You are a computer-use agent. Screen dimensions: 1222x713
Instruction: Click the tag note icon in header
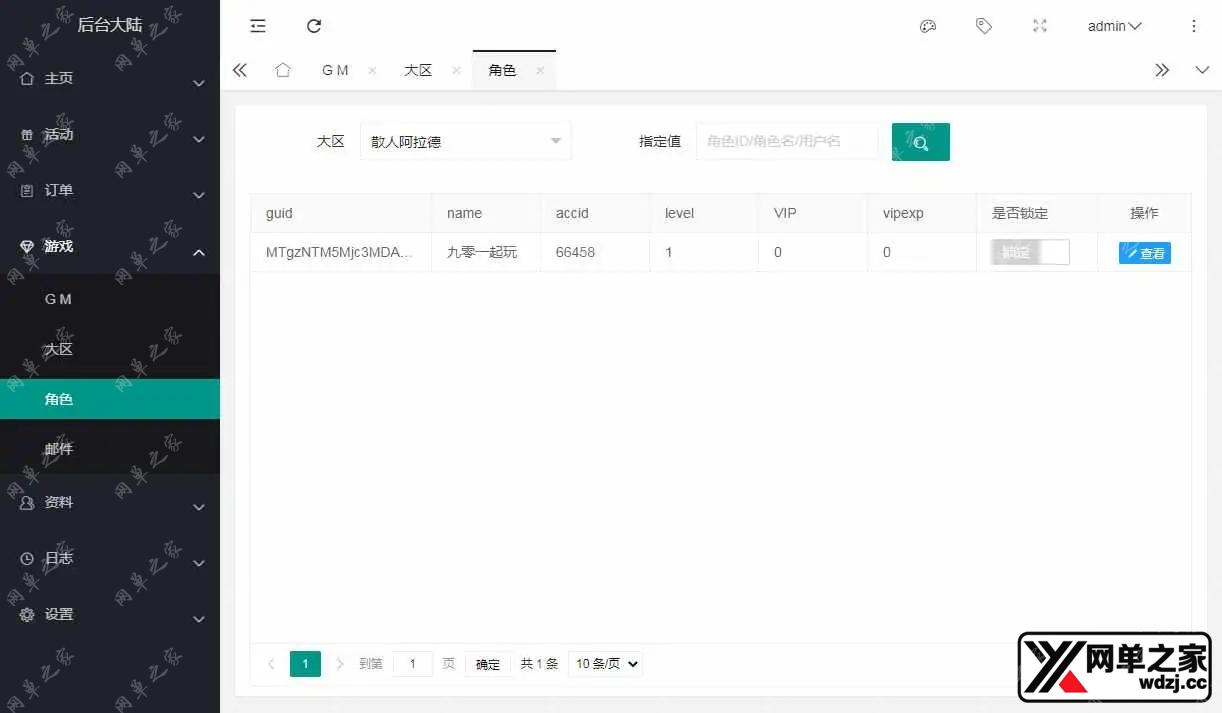click(x=984, y=26)
